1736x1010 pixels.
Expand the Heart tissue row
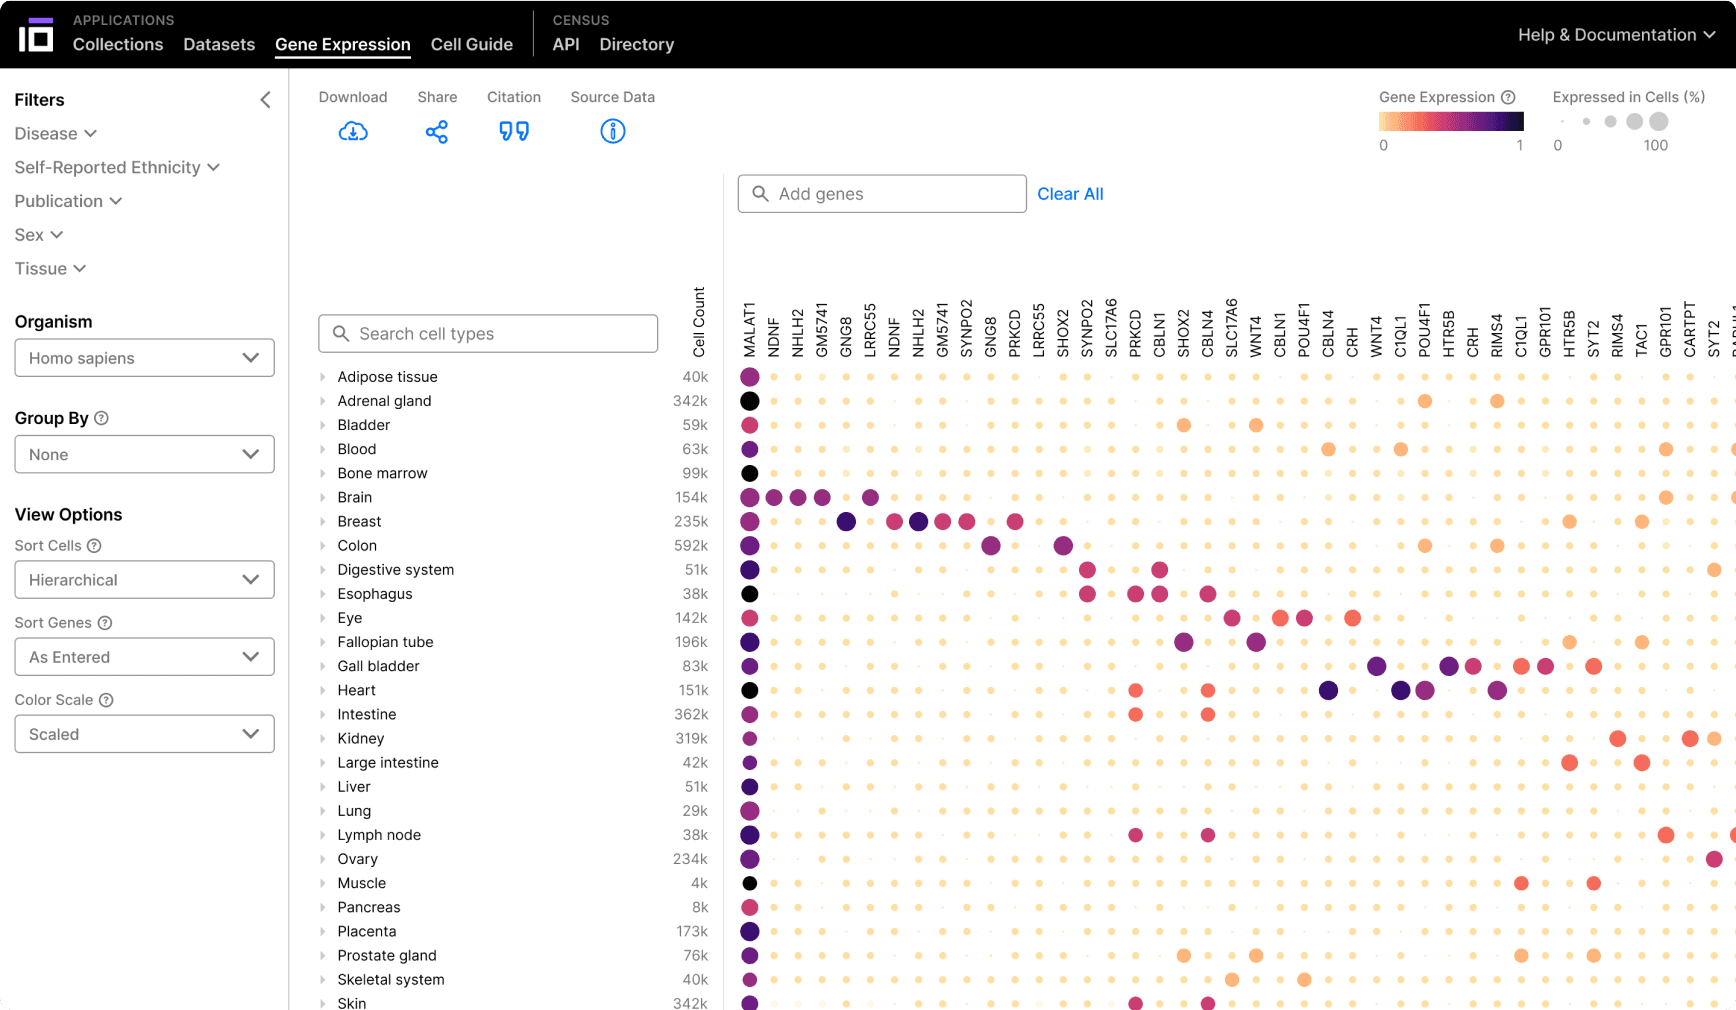[x=323, y=691]
